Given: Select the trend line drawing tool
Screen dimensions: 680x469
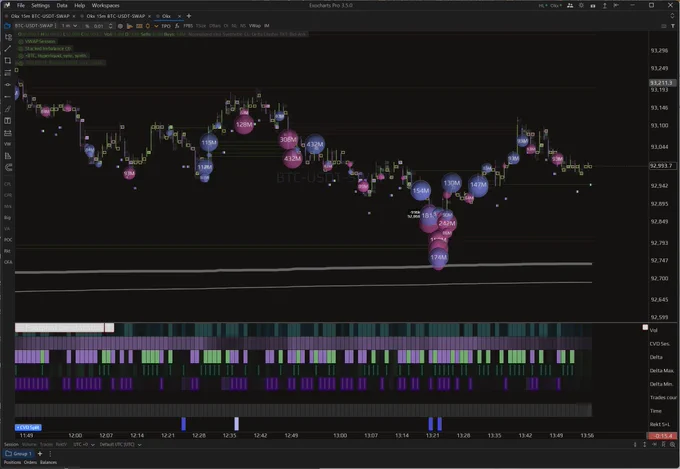Looking at the screenshot, I should [8, 49].
